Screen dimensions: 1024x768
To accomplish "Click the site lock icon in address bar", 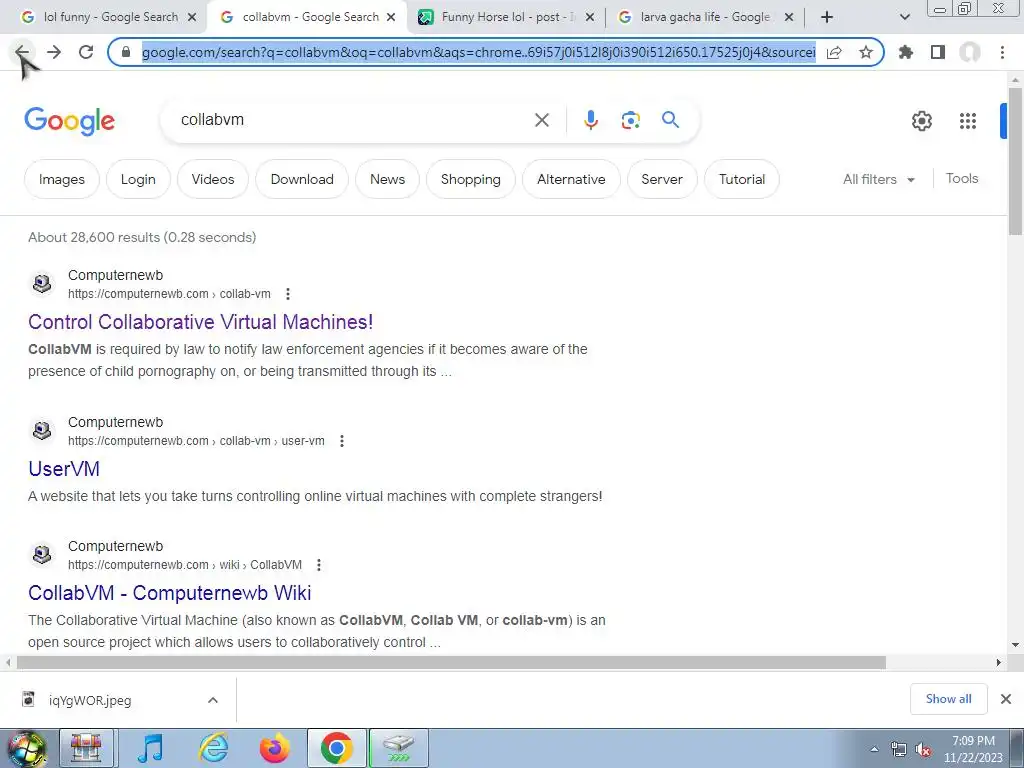I will tap(126, 52).
